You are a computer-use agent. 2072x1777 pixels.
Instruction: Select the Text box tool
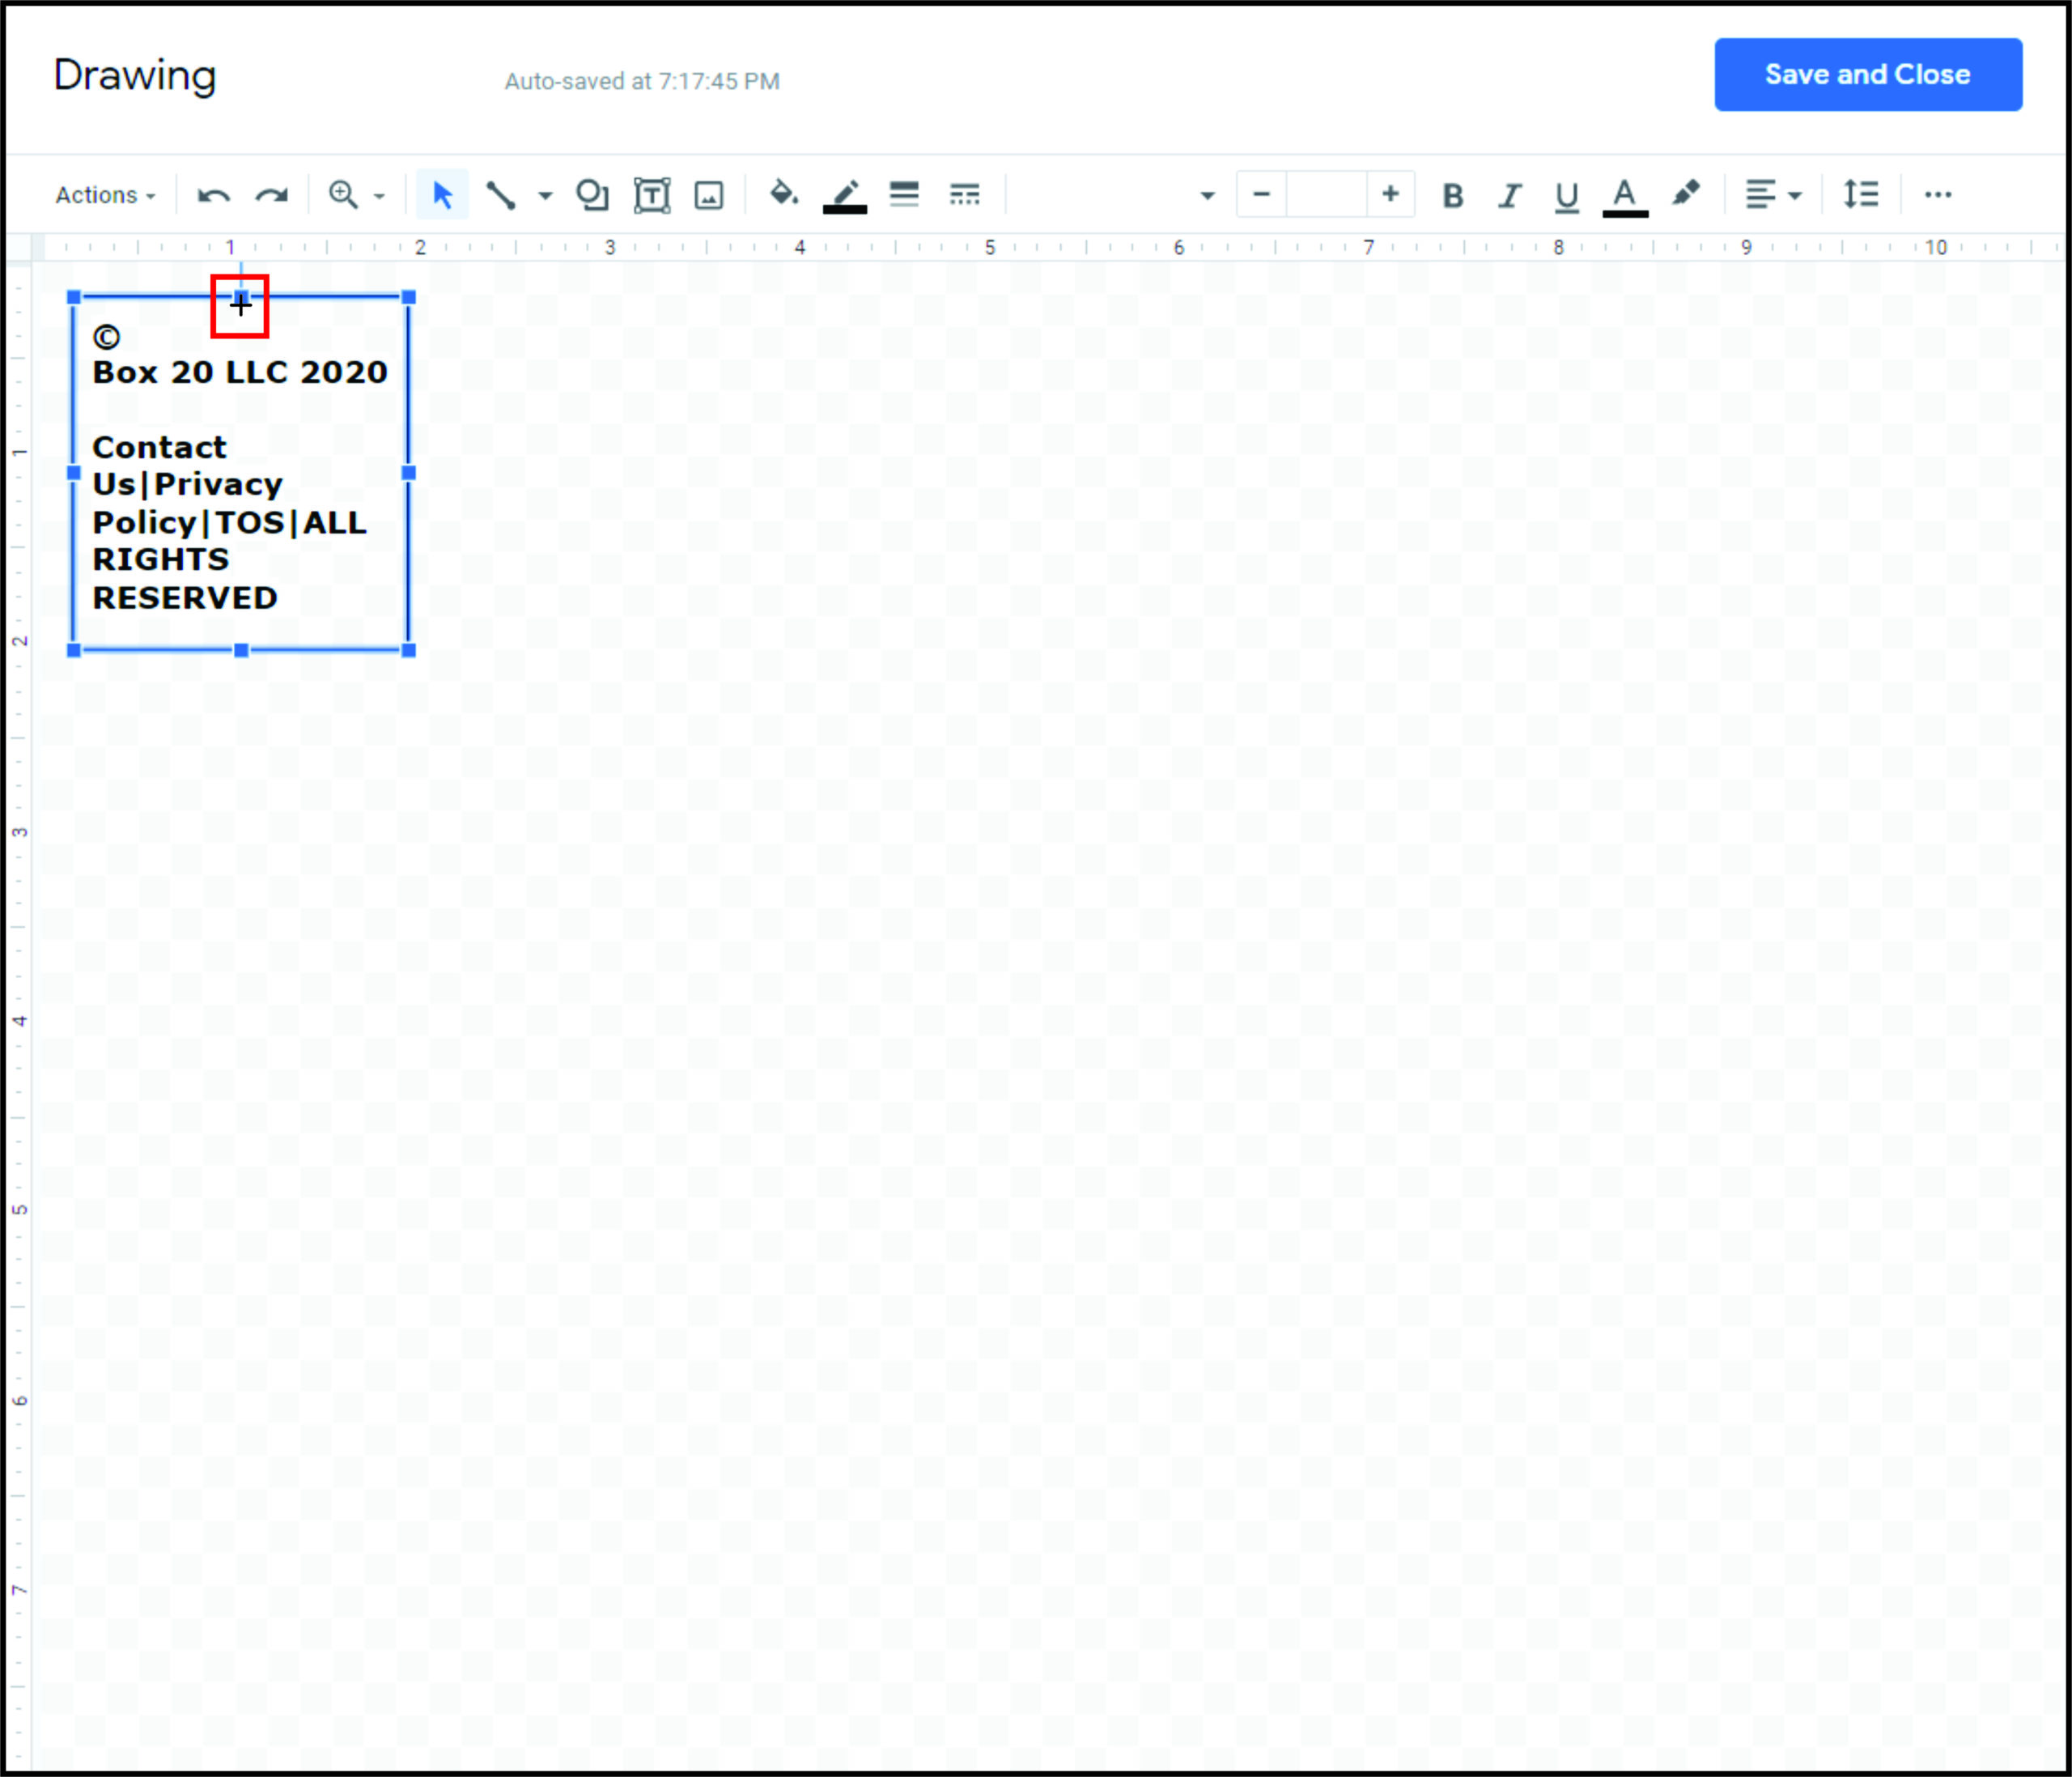(x=652, y=195)
